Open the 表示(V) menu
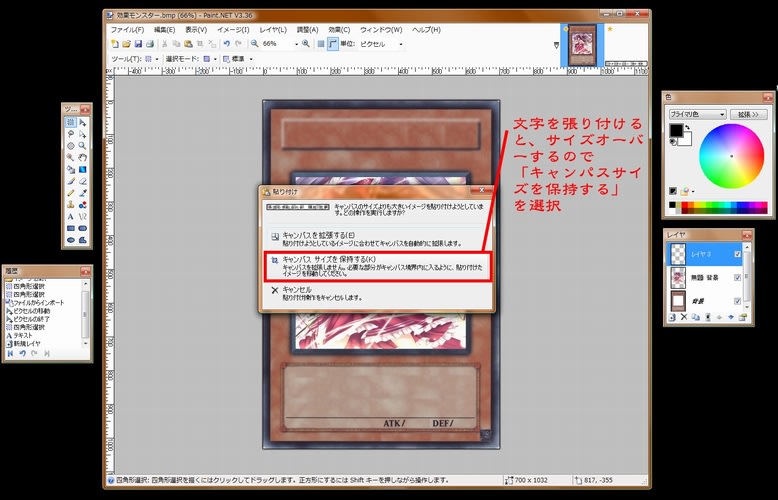The width and height of the screenshot is (778, 500). tap(196, 30)
